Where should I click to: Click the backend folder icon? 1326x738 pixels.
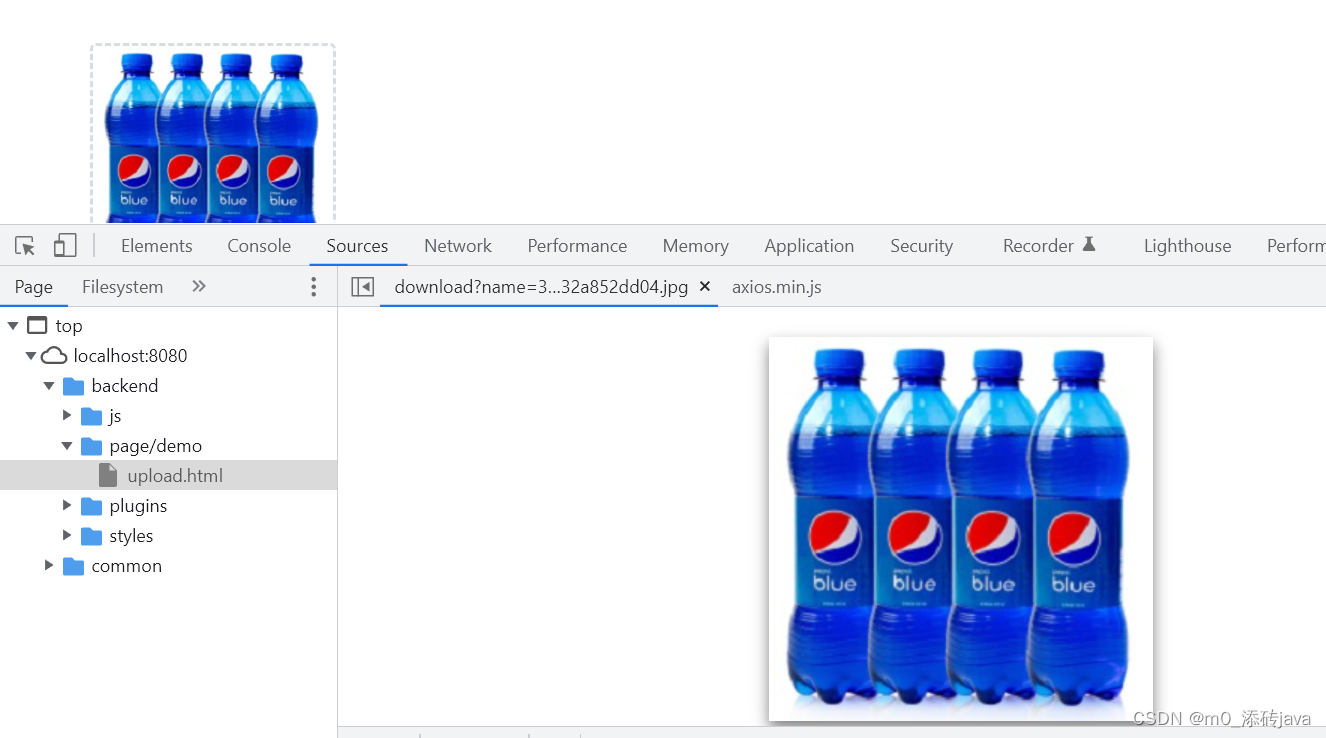(73, 386)
